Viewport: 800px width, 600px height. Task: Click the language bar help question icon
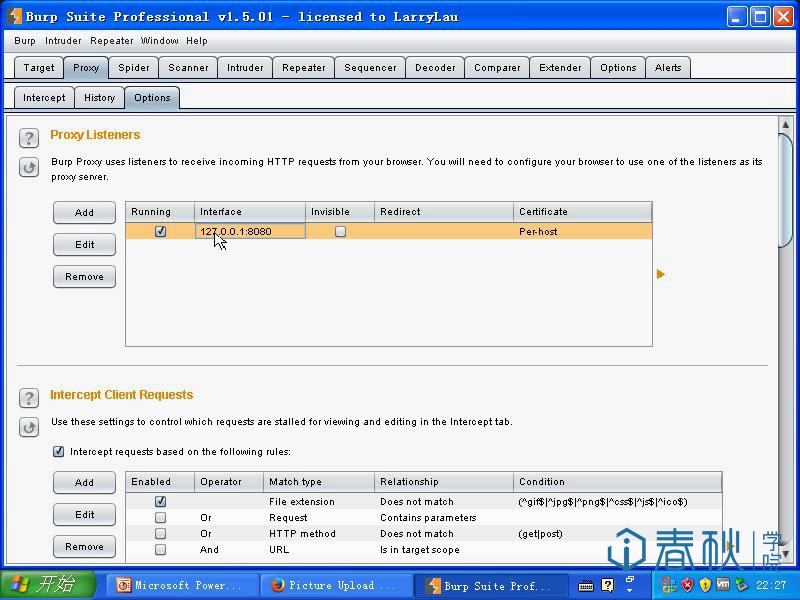608,585
